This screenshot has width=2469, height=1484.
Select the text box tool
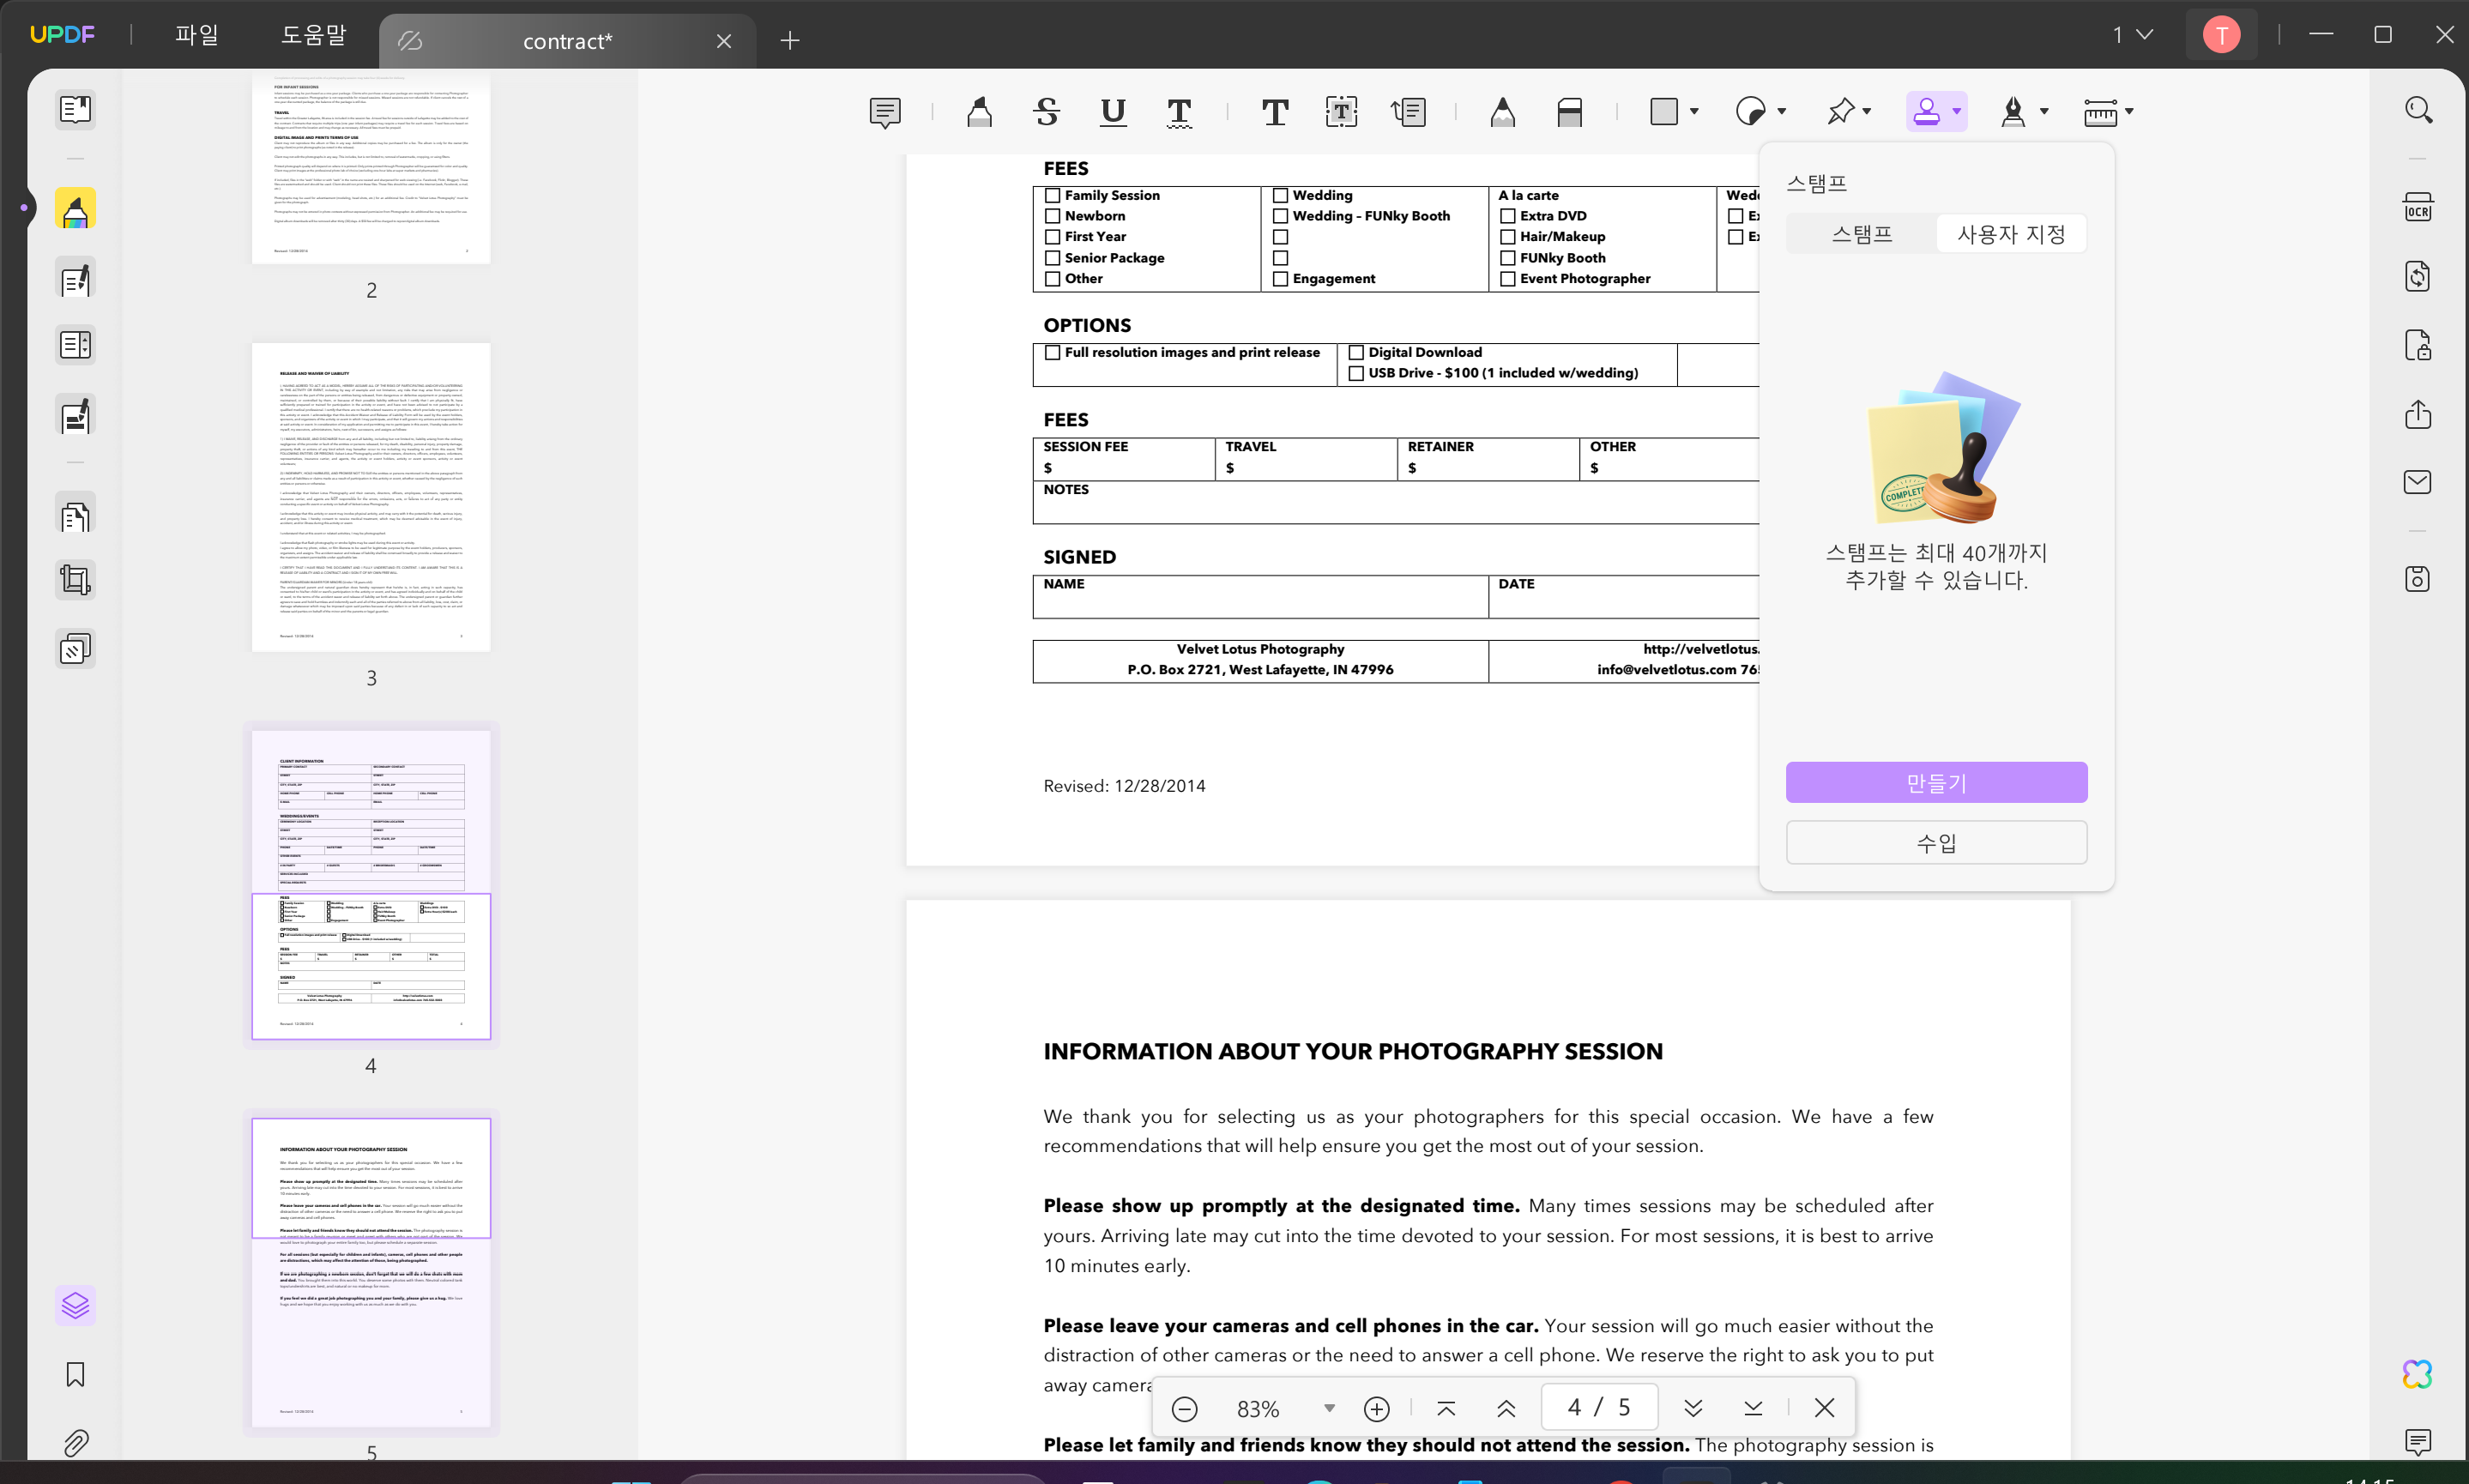coord(1341,112)
